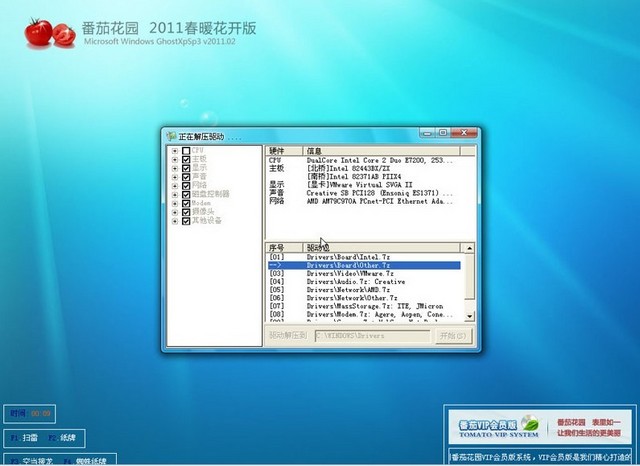The image size is (640, 466).
Task: Click the driver list scrollbar thumb
Action: tap(469, 276)
